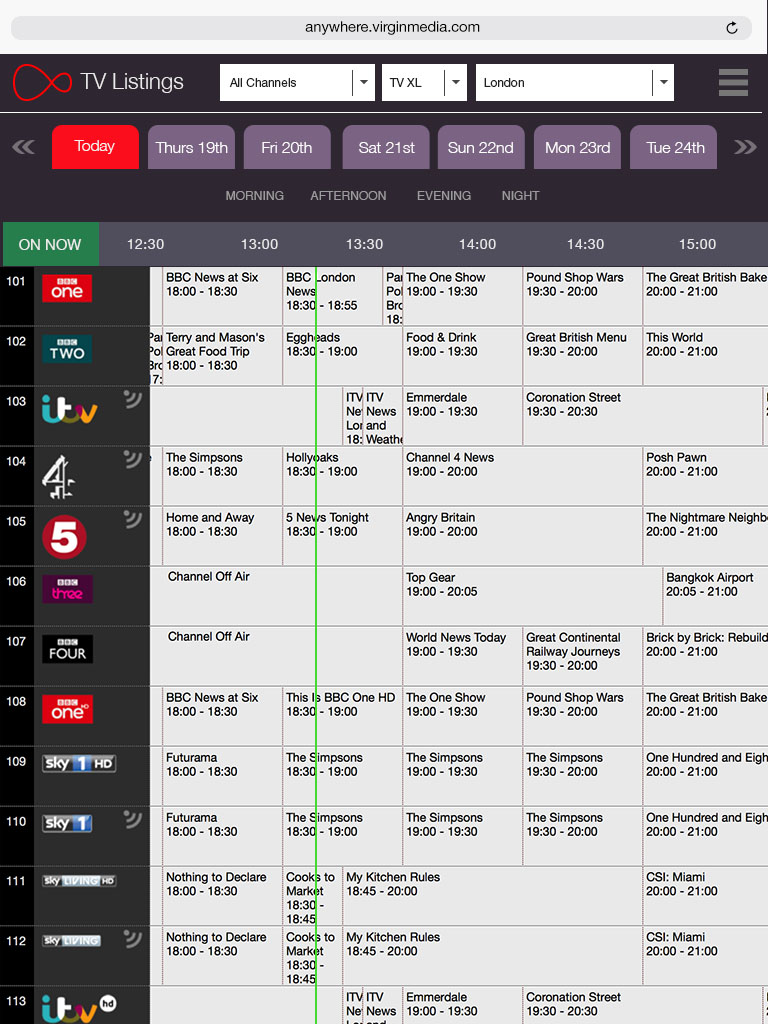The width and height of the screenshot is (768, 1024).
Task: Click the streaming signal icon beside Channel 5
Action: (x=133, y=519)
